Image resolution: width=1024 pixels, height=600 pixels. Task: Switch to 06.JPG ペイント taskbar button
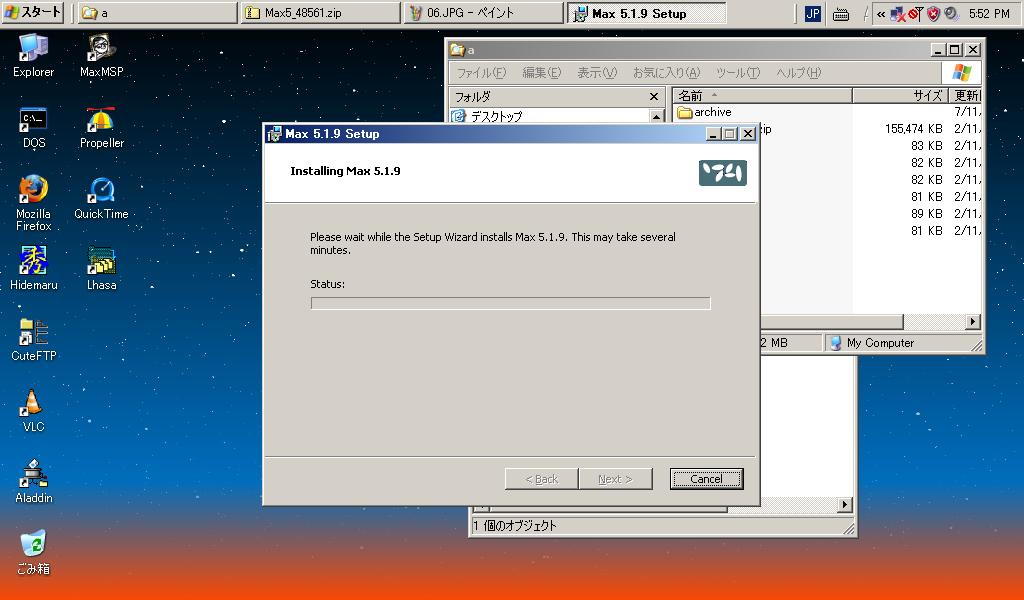(483, 13)
